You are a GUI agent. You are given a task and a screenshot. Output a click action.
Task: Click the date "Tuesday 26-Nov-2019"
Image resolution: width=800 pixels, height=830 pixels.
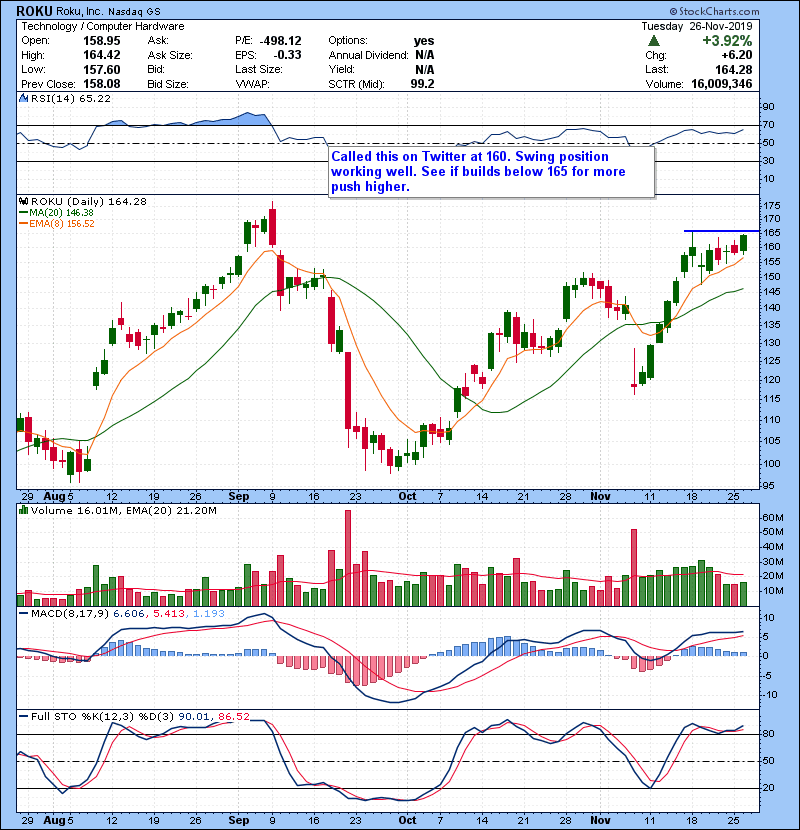click(x=697, y=26)
